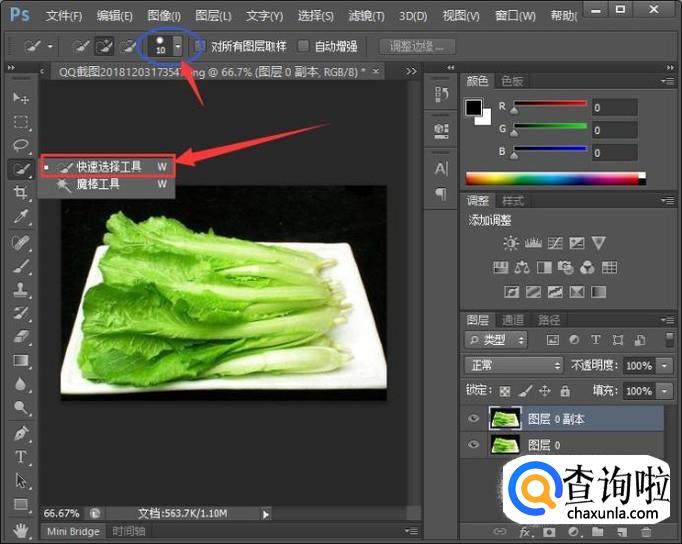Screen dimensions: 682x544
Task: Click the 调整边缘 button
Action: (x=418, y=46)
